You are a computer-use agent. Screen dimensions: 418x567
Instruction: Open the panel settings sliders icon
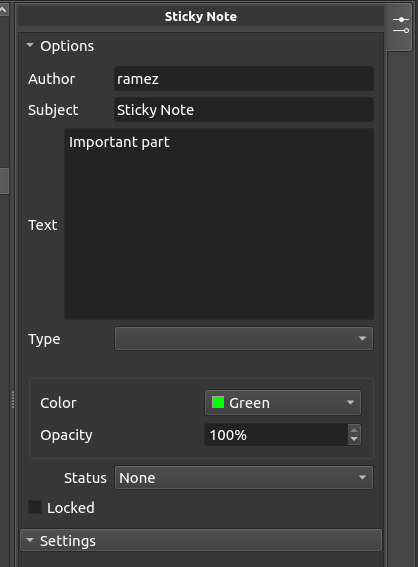tap(401, 25)
